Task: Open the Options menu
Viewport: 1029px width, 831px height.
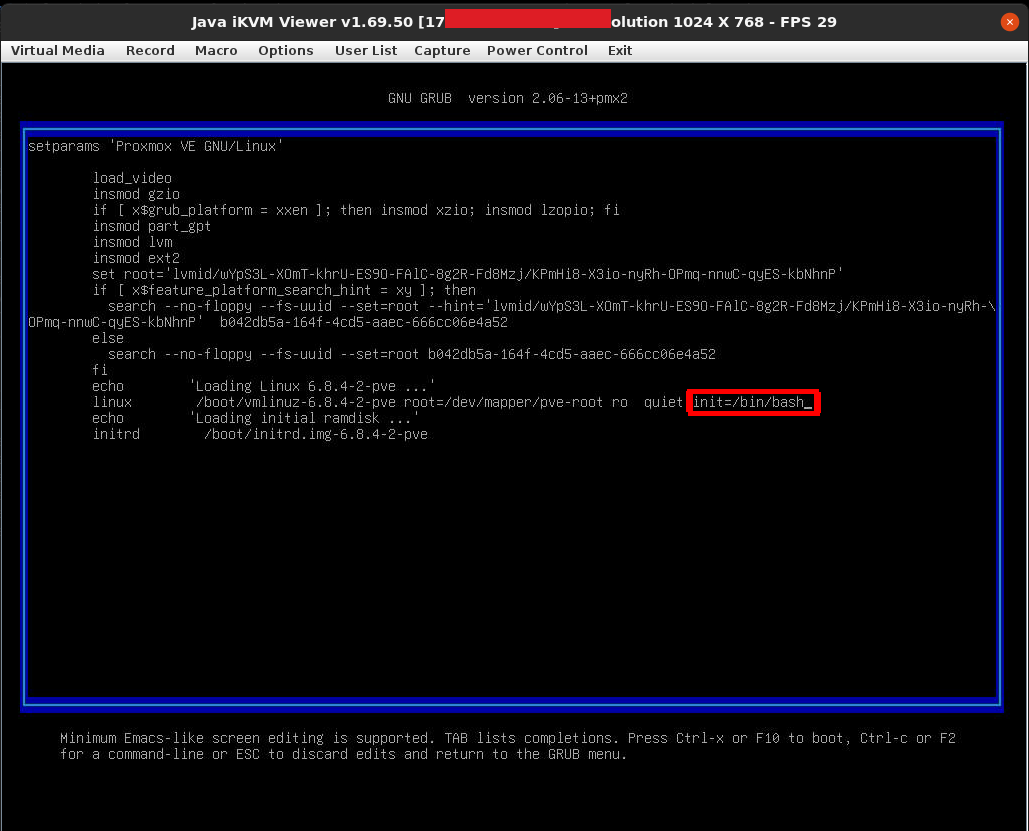Action: 285,51
